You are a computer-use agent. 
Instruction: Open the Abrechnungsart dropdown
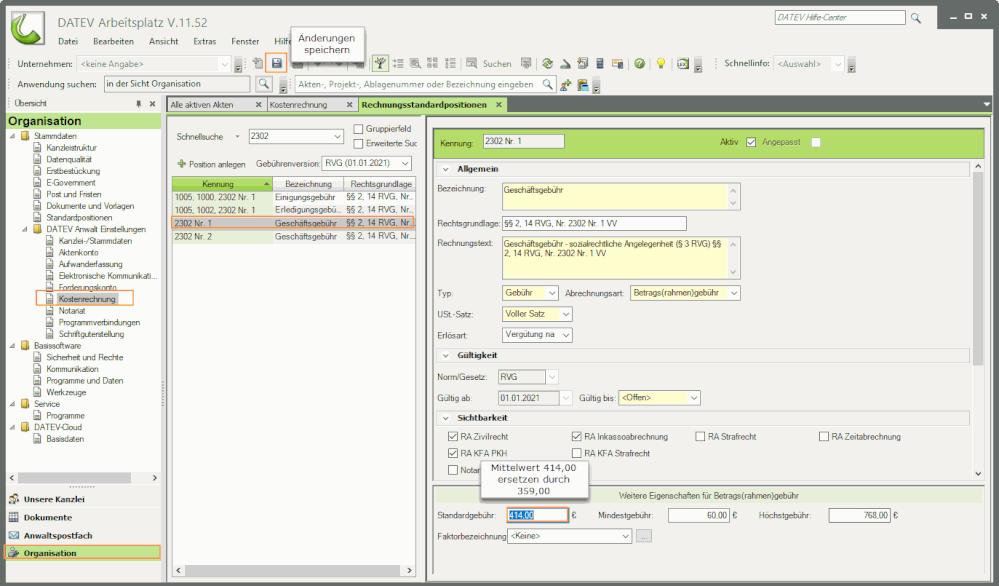(x=734, y=293)
